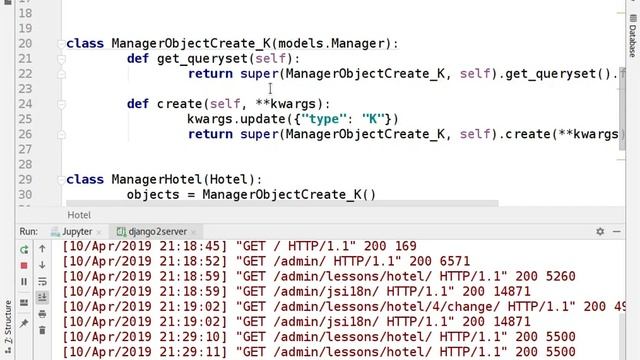
Task: Rerun the django2server configuration
Action: click(x=24, y=249)
